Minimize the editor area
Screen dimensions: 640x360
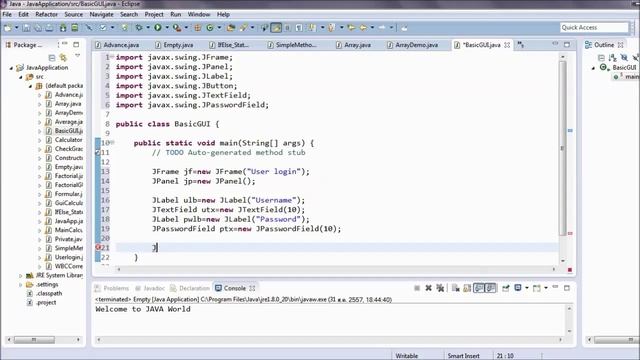(x=555, y=44)
